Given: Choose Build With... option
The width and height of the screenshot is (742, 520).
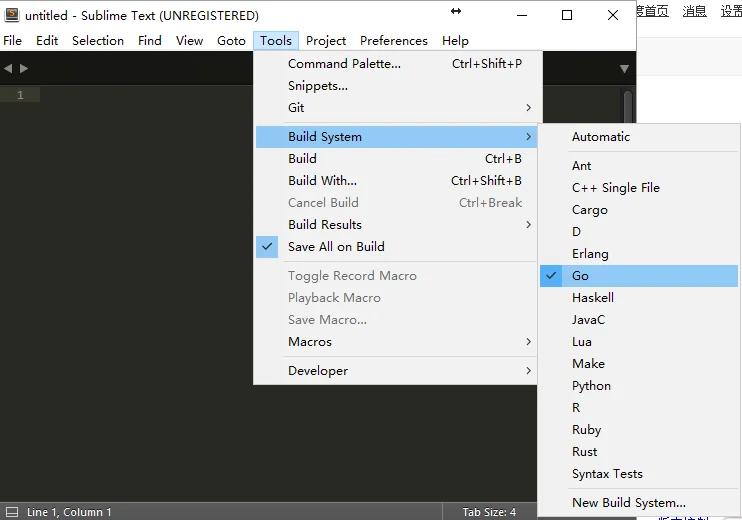Looking at the screenshot, I should point(397,181).
